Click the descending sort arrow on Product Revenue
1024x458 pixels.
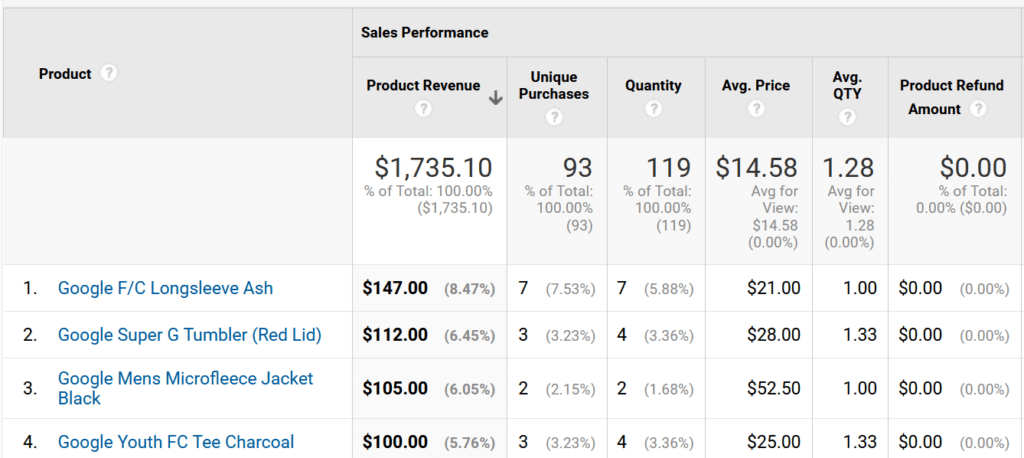coord(496,98)
